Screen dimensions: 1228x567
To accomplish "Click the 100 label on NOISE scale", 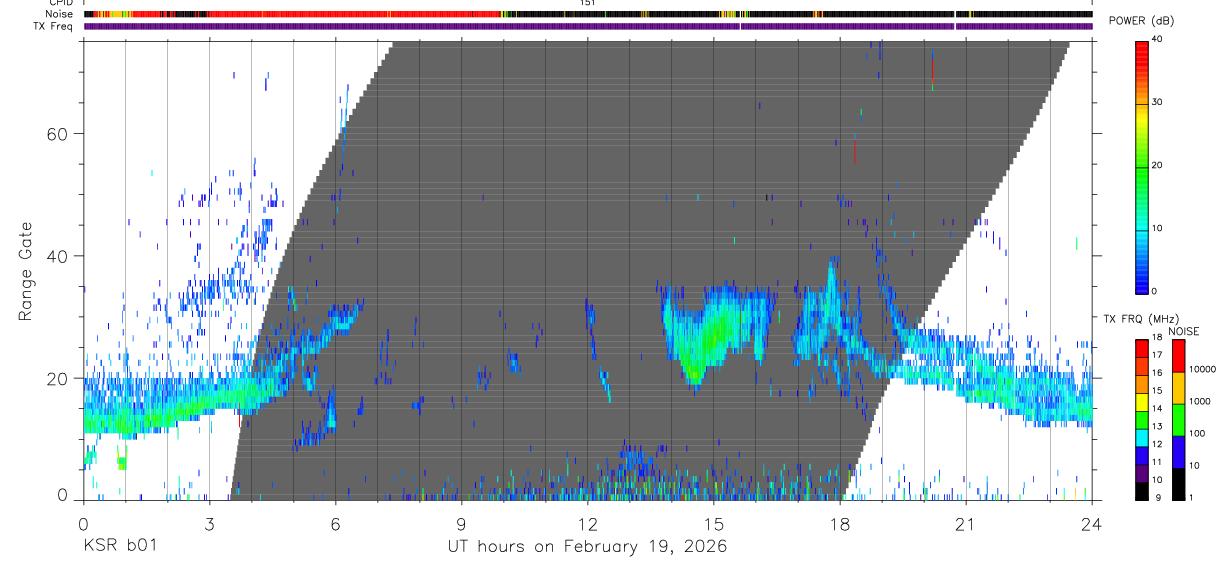I will tap(1197, 433).
